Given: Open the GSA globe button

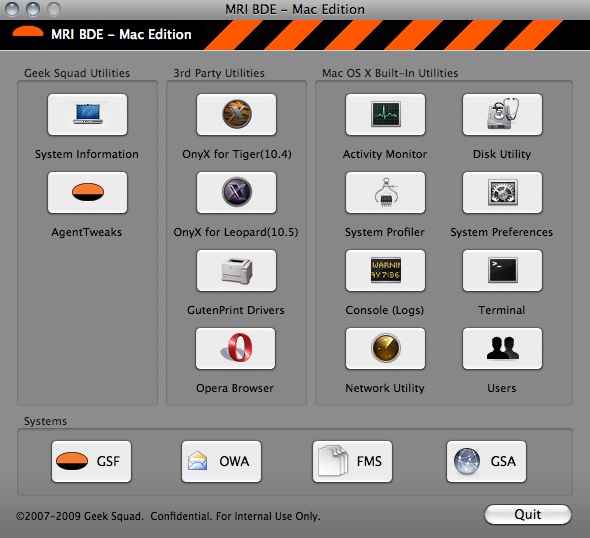Looking at the screenshot, I should pos(486,461).
